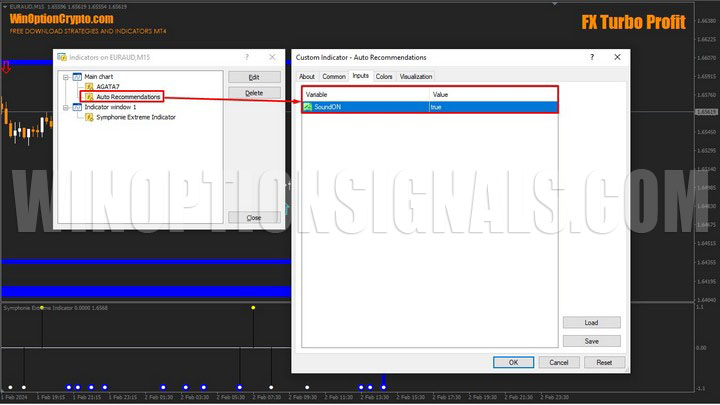Click the green SoundON variable icon
The width and height of the screenshot is (720, 405).
pyautogui.click(x=308, y=106)
